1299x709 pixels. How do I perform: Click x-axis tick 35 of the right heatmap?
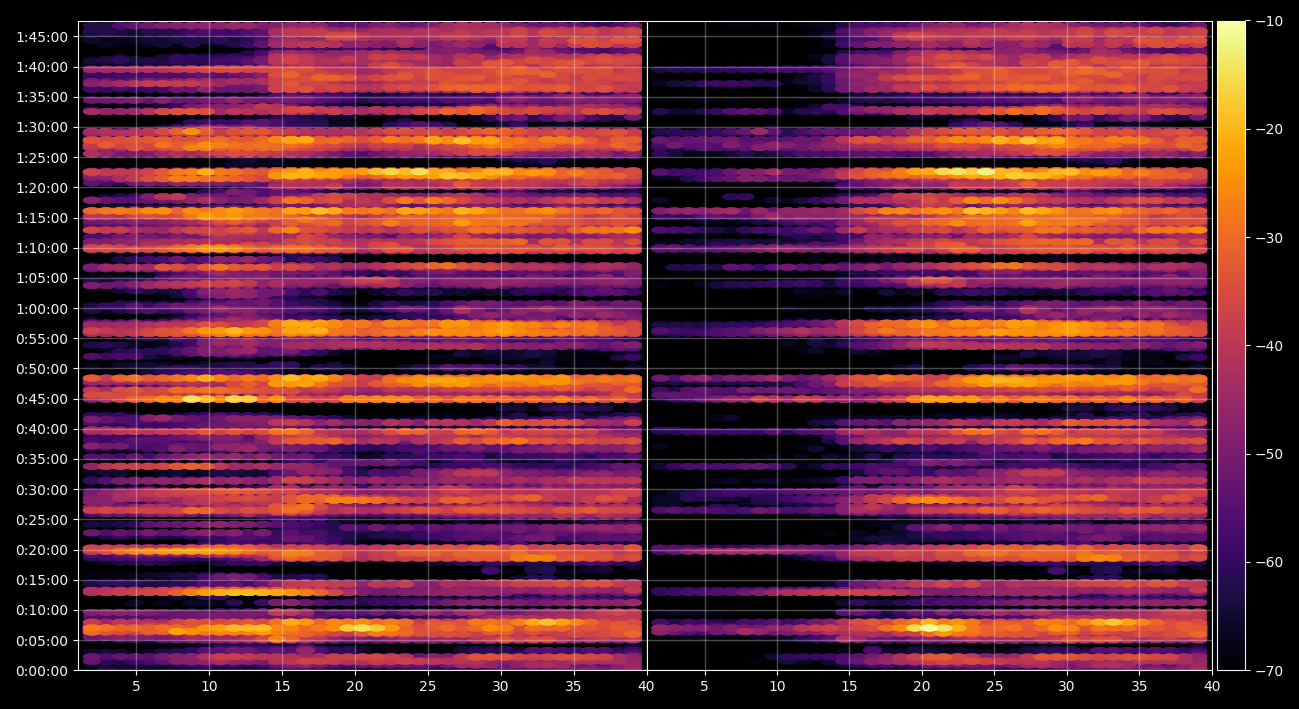click(1139, 687)
